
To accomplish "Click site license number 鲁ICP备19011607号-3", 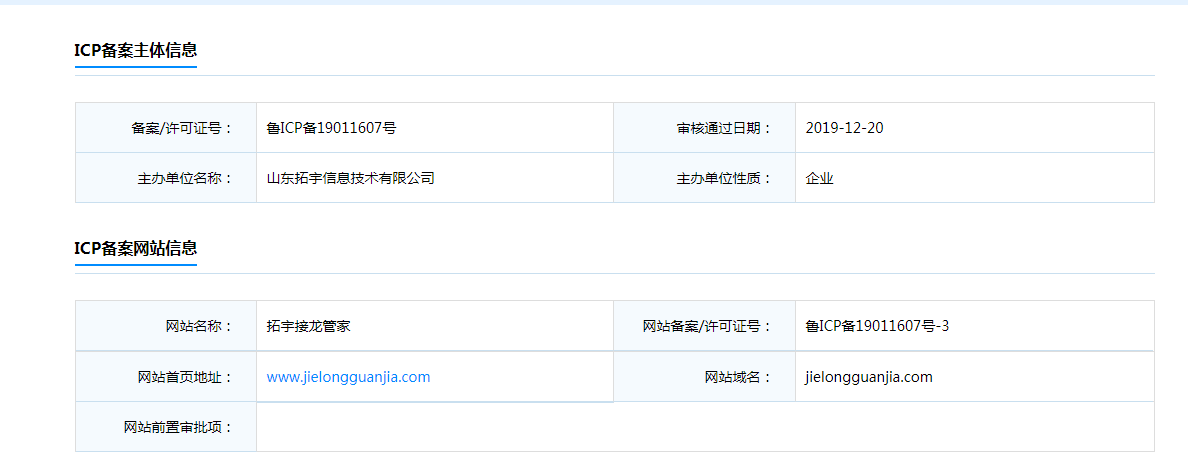I will coord(877,327).
